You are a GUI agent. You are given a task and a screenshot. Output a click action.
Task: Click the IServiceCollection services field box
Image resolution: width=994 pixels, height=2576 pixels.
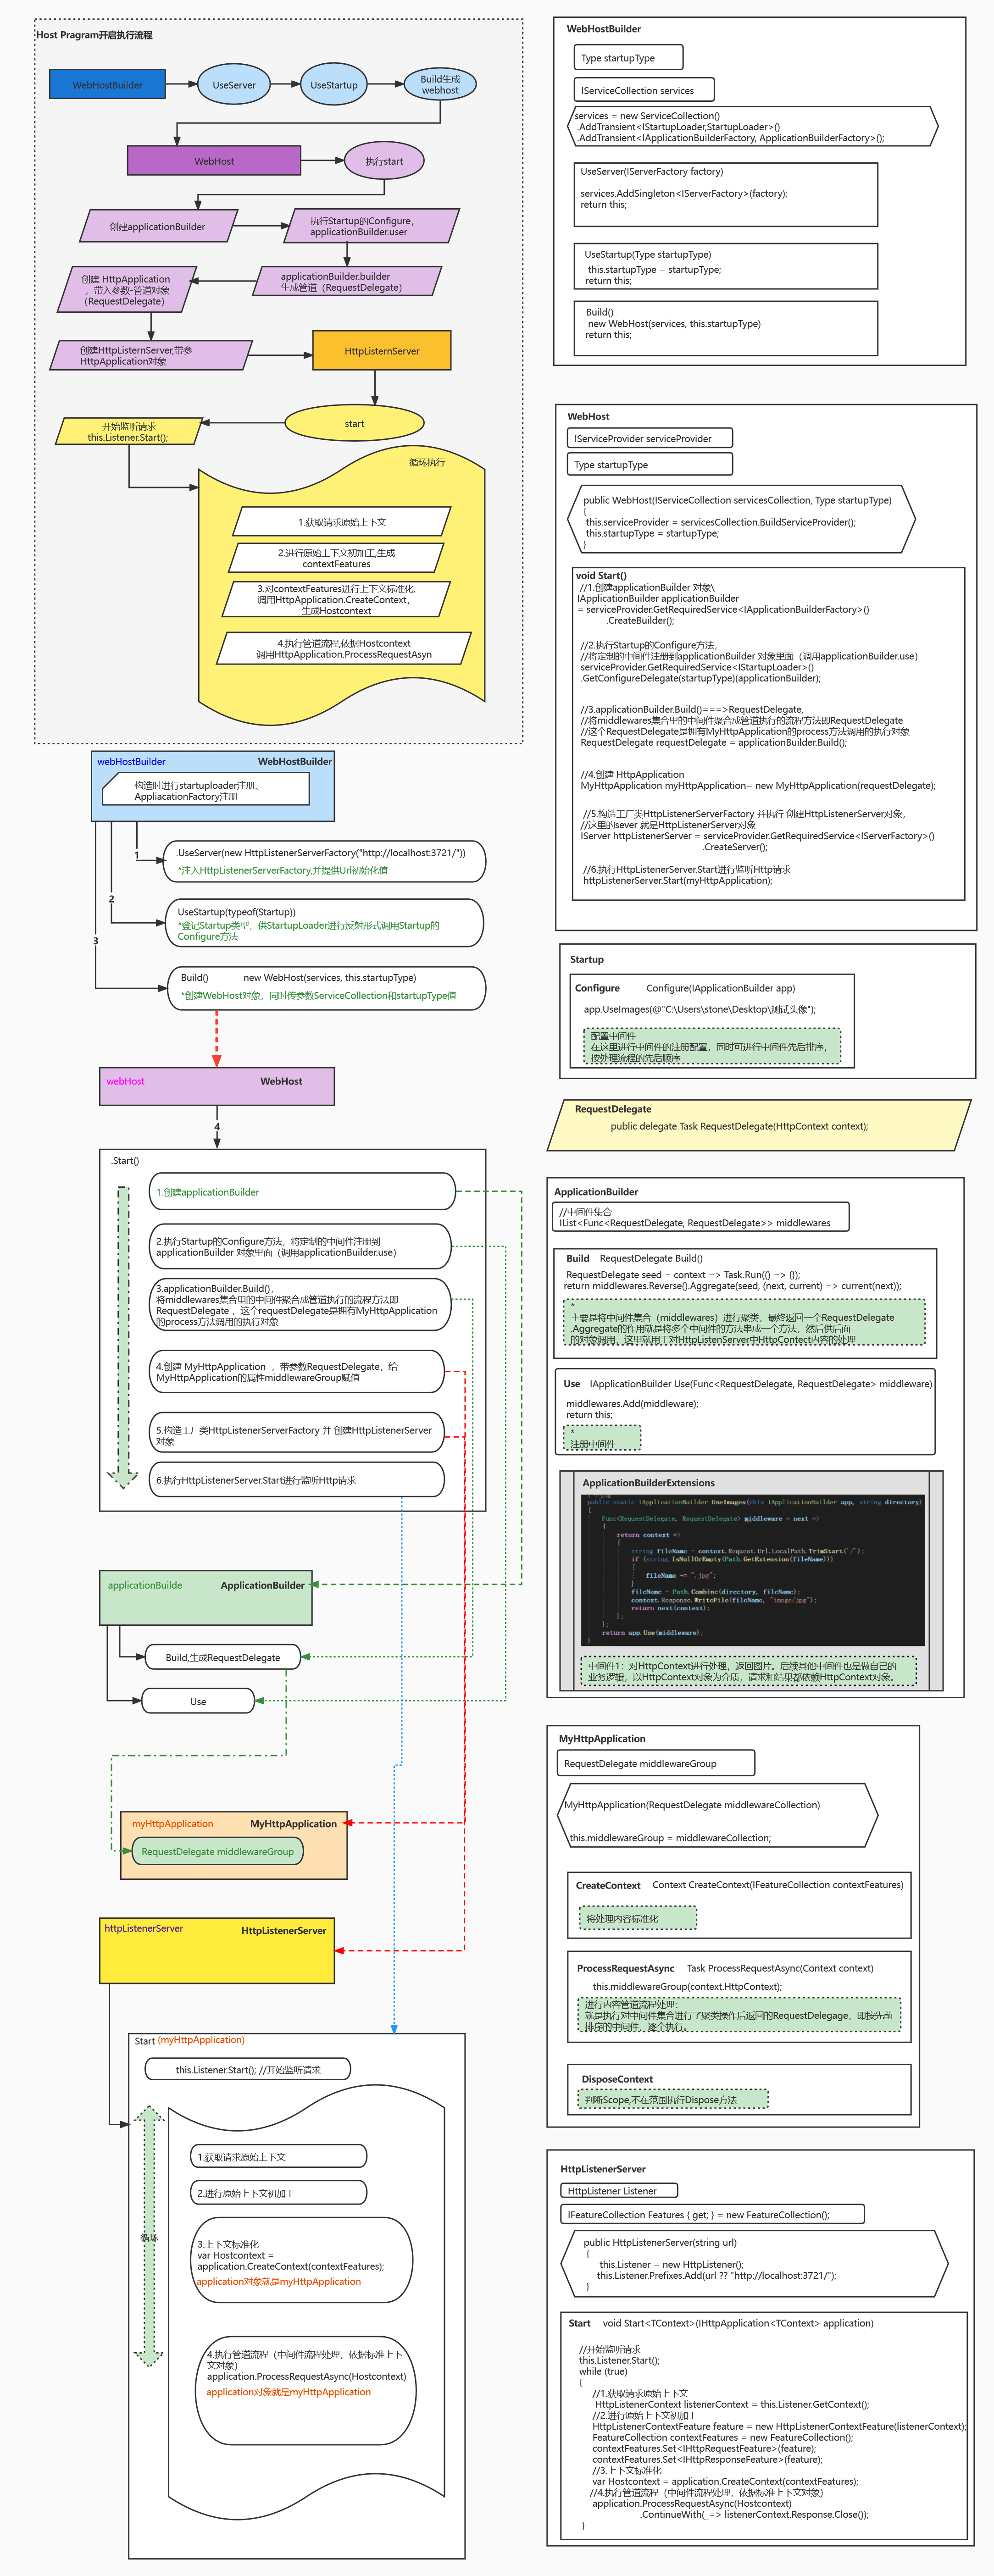pyautogui.click(x=643, y=90)
